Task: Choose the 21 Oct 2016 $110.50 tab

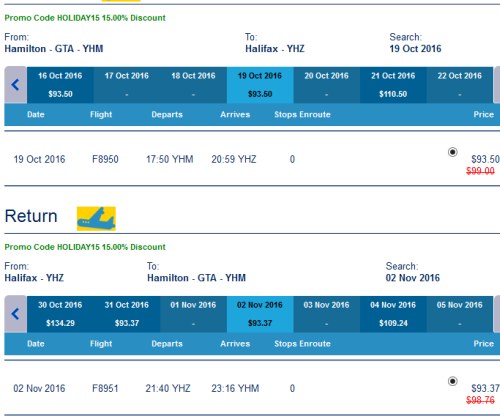Action: pos(393,85)
